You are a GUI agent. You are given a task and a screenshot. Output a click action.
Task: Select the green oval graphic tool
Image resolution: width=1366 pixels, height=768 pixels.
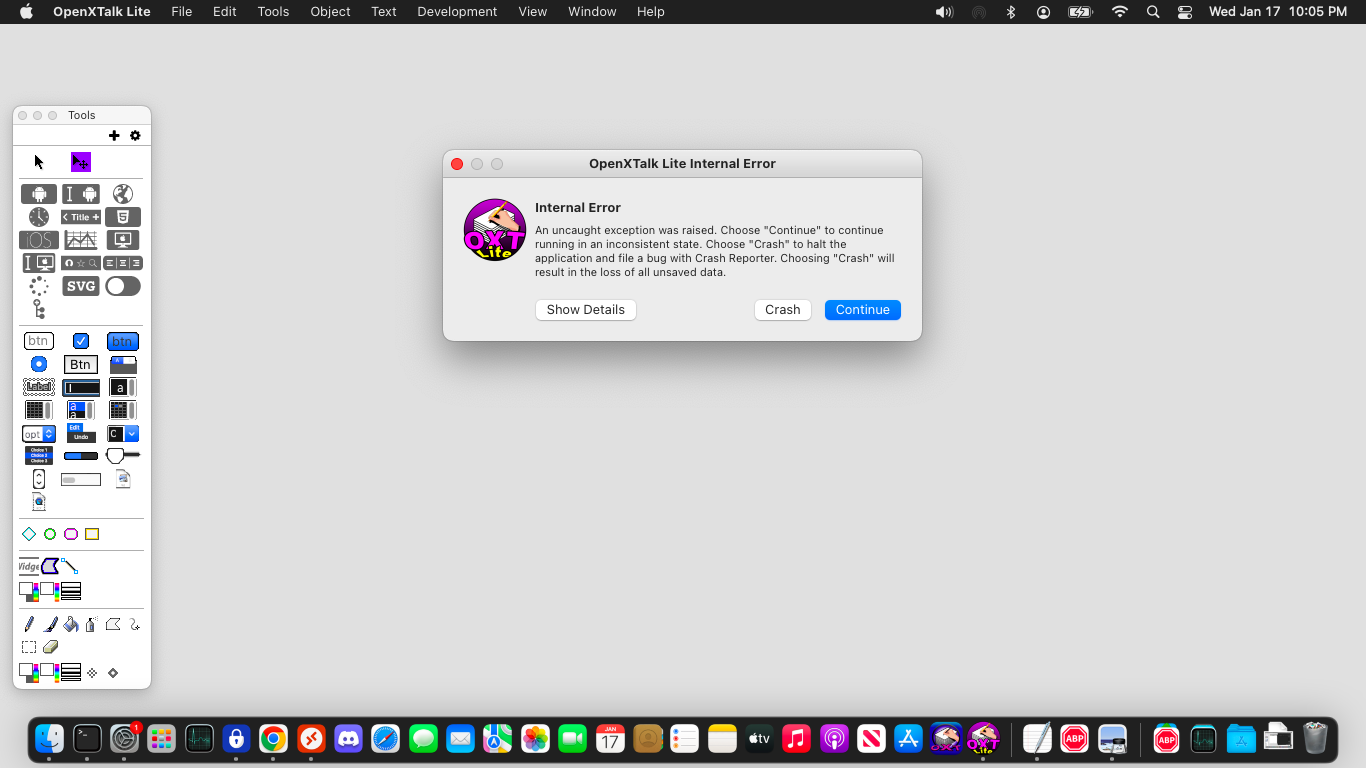50,534
